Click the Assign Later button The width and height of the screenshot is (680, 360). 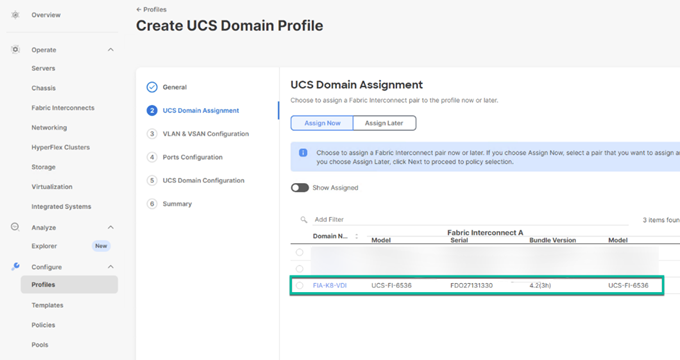pyautogui.click(x=384, y=123)
